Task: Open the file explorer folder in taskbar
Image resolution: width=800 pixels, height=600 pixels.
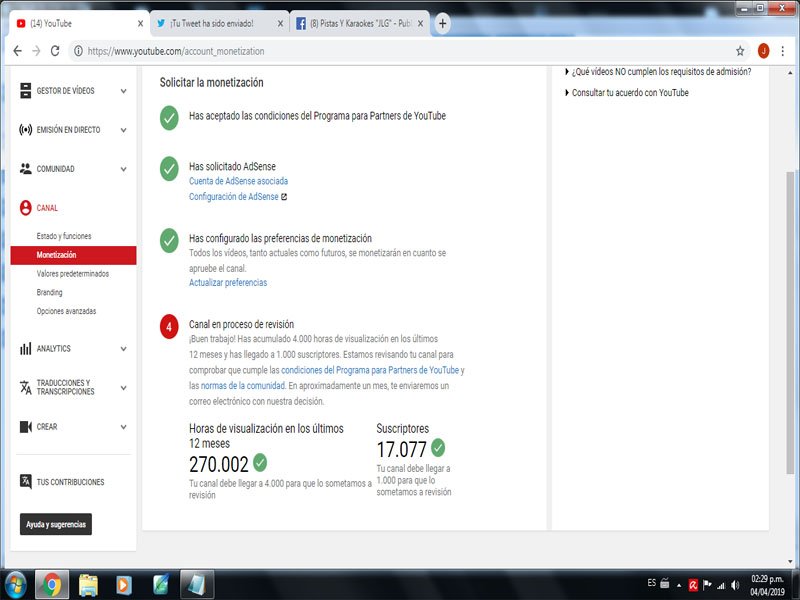Action: 88,585
